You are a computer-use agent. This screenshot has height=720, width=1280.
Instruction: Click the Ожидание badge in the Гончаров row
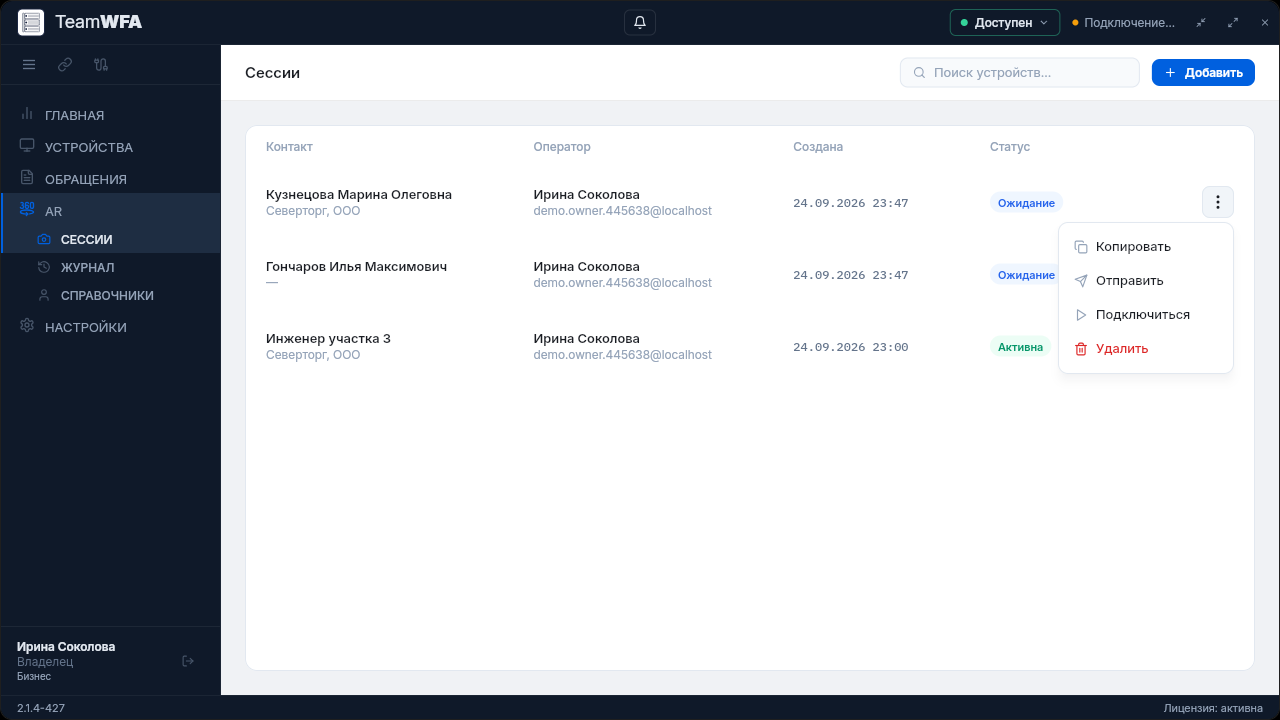(1026, 275)
